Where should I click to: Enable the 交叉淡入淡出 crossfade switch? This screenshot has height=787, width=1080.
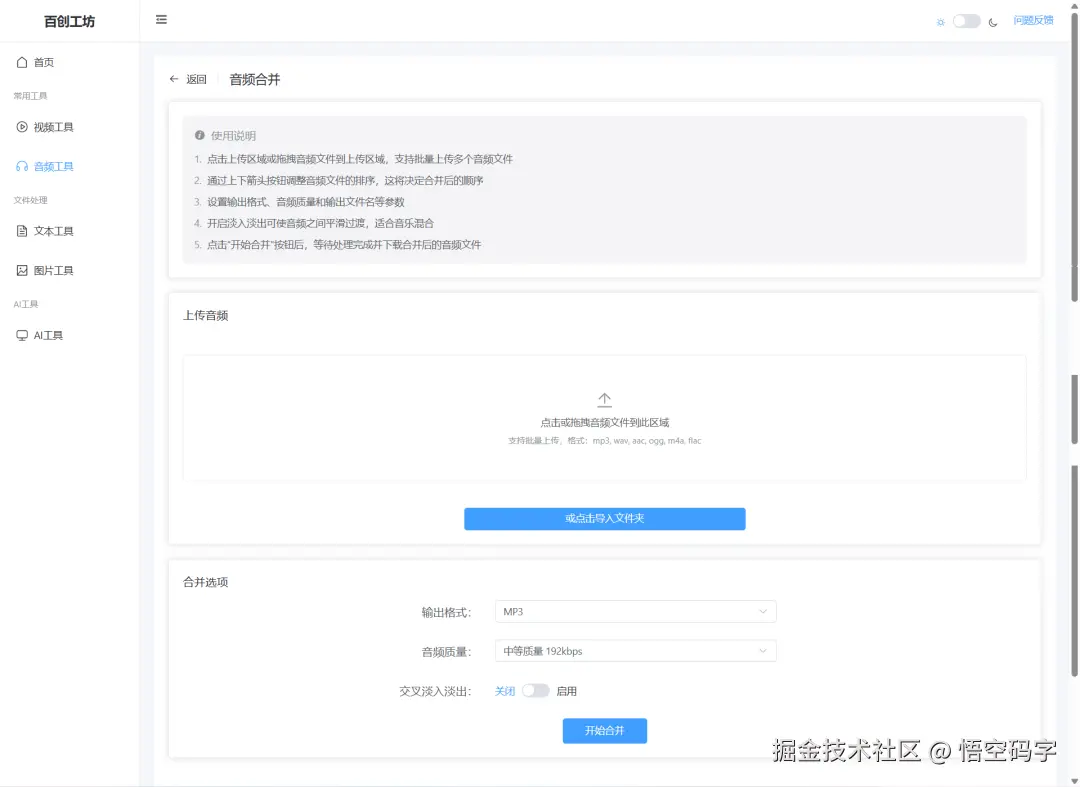pos(536,690)
